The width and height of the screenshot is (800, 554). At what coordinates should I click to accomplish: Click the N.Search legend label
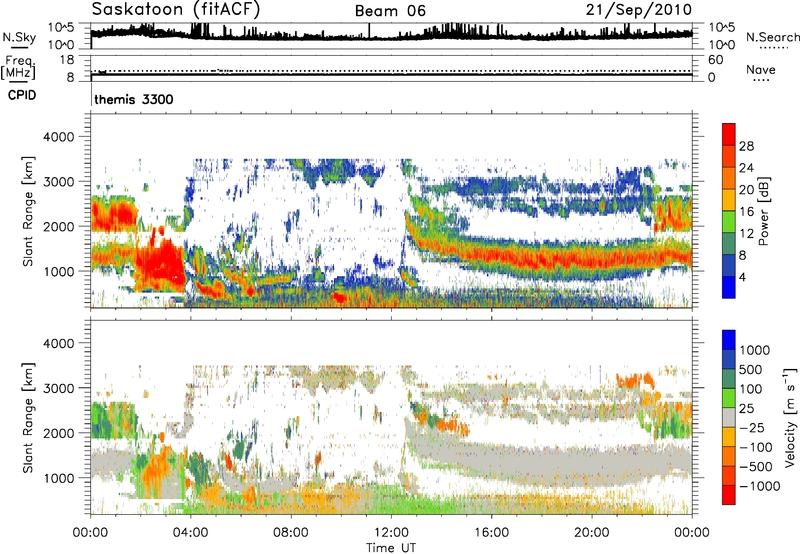pos(772,37)
